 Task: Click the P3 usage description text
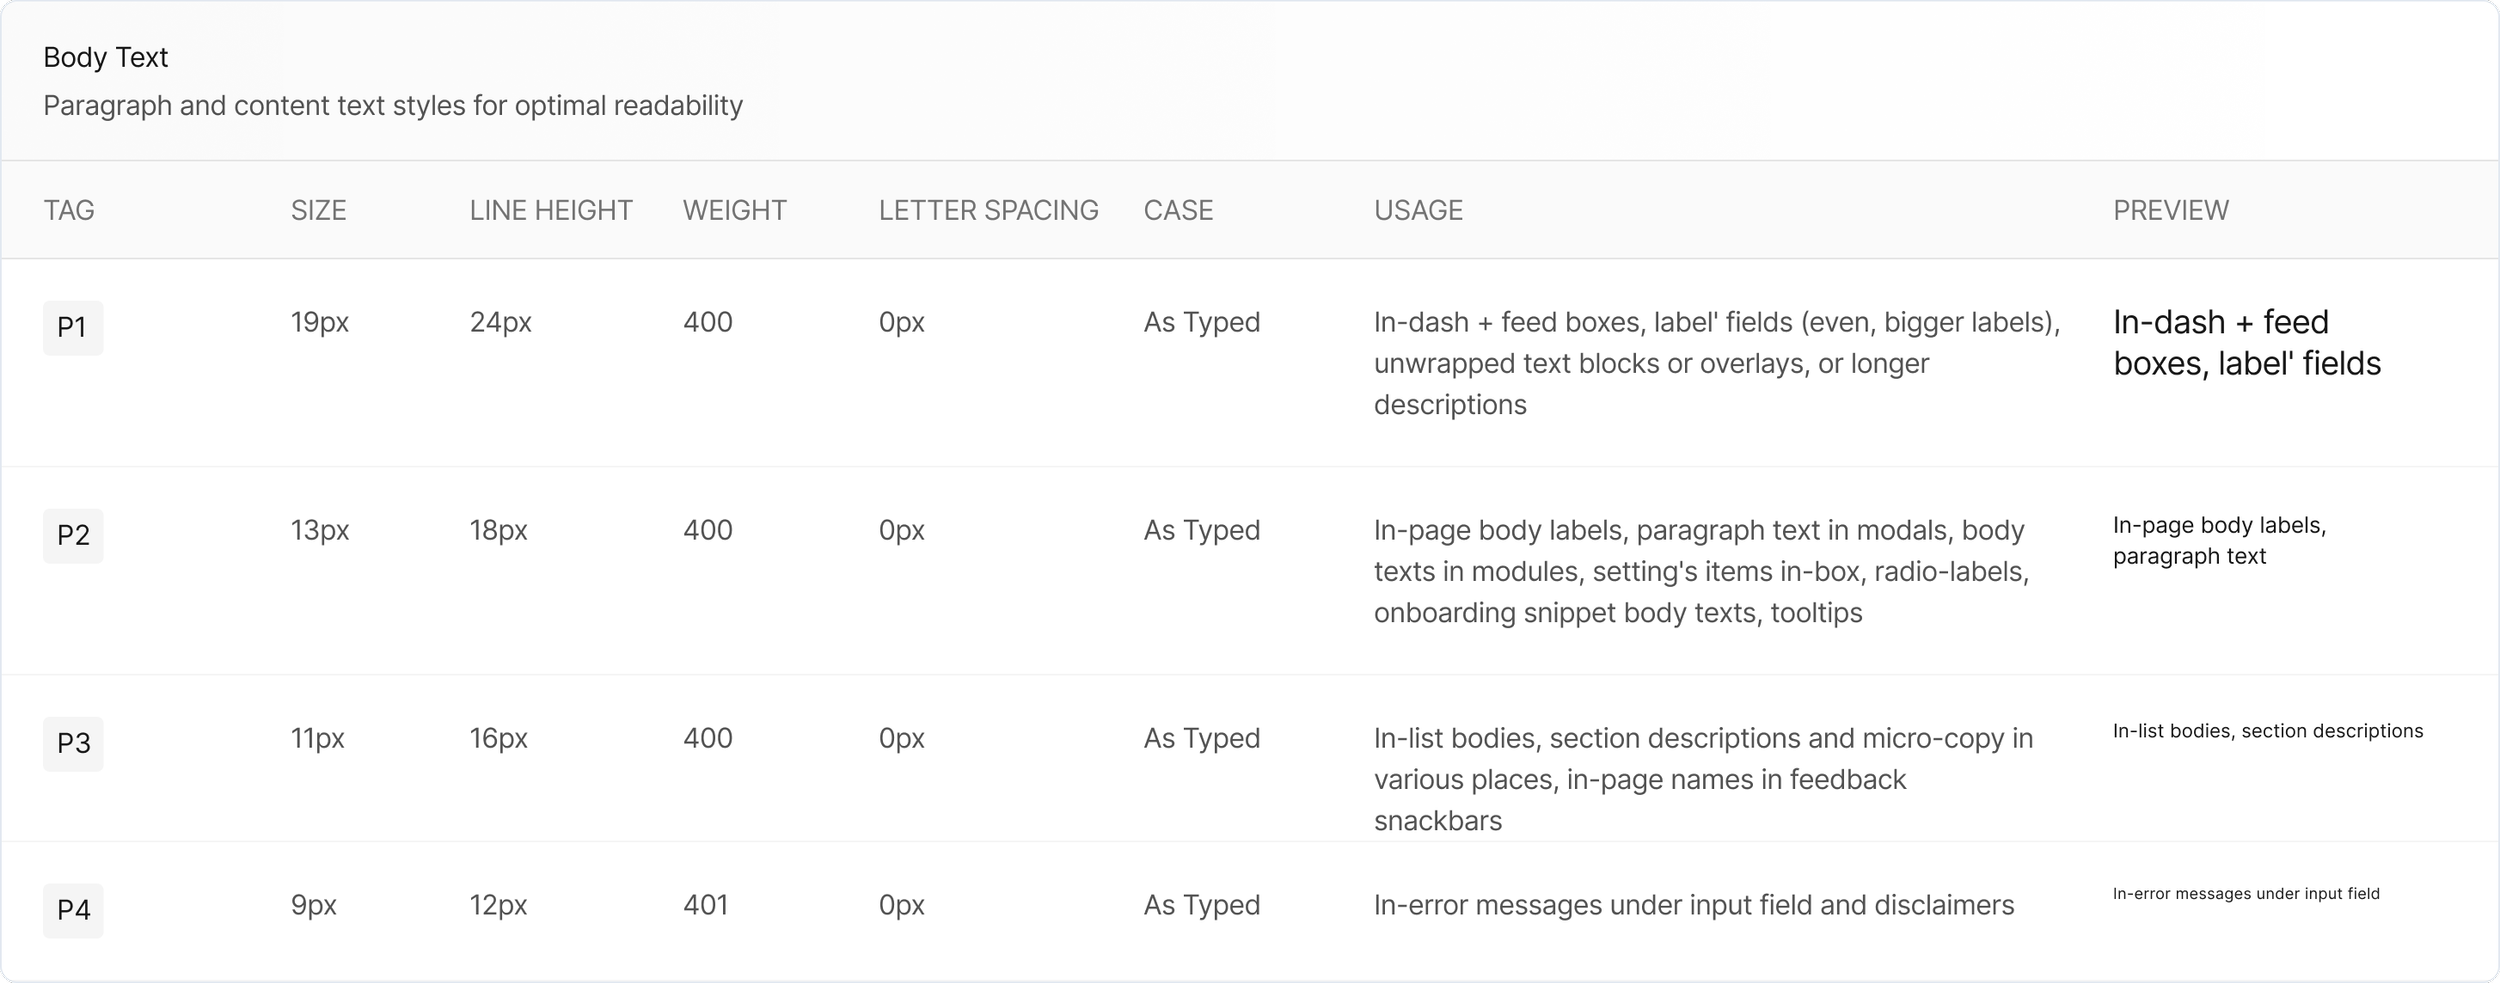1702,779
